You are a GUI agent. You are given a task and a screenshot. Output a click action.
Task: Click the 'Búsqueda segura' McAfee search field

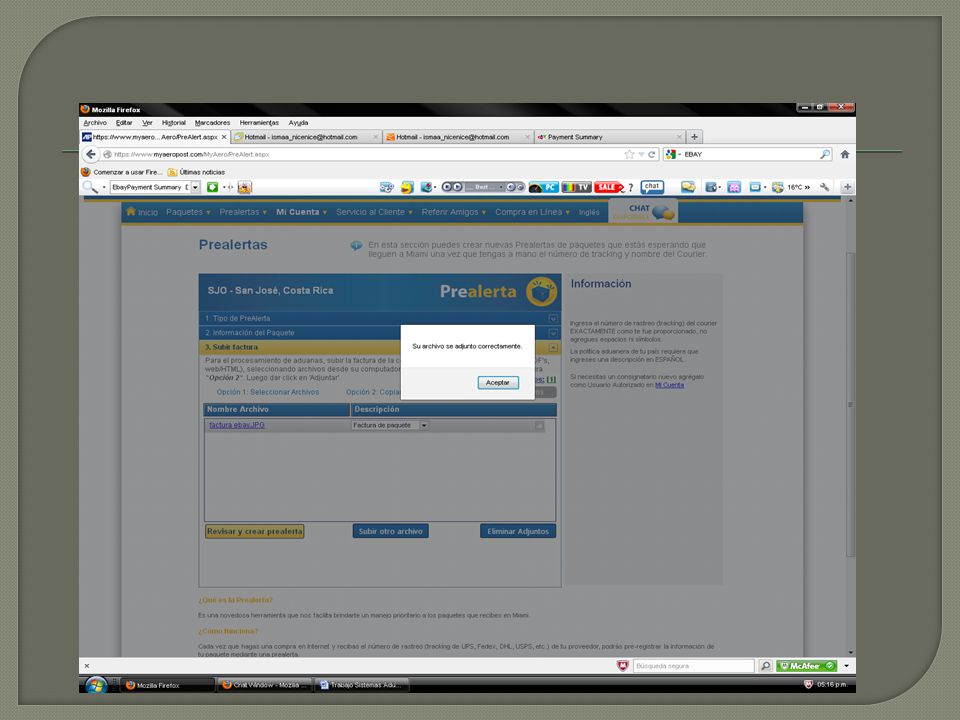[x=694, y=666]
